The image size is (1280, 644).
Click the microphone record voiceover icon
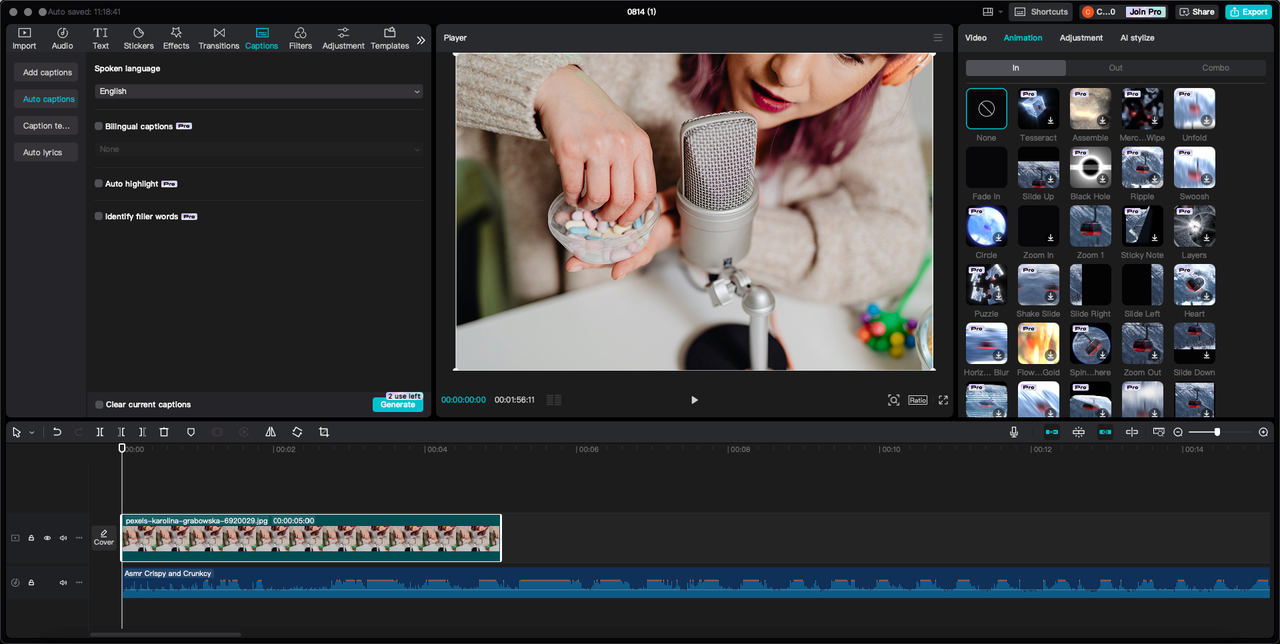click(x=1014, y=432)
